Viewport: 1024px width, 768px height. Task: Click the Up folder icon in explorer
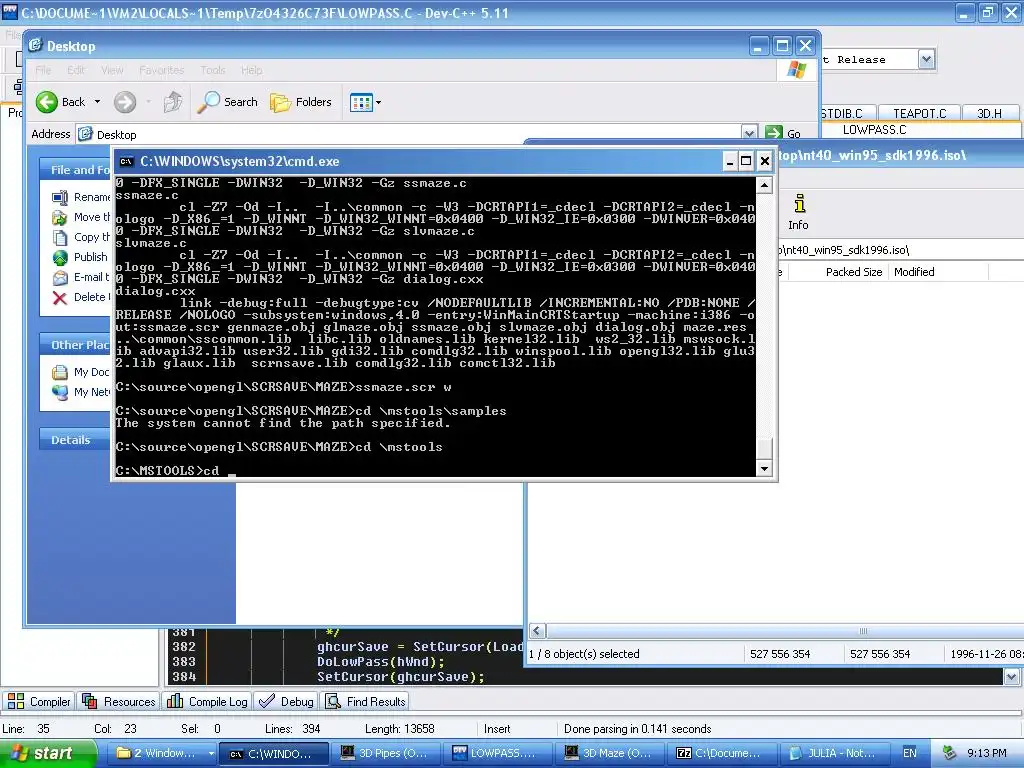pyautogui.click(x=172, y=102)
